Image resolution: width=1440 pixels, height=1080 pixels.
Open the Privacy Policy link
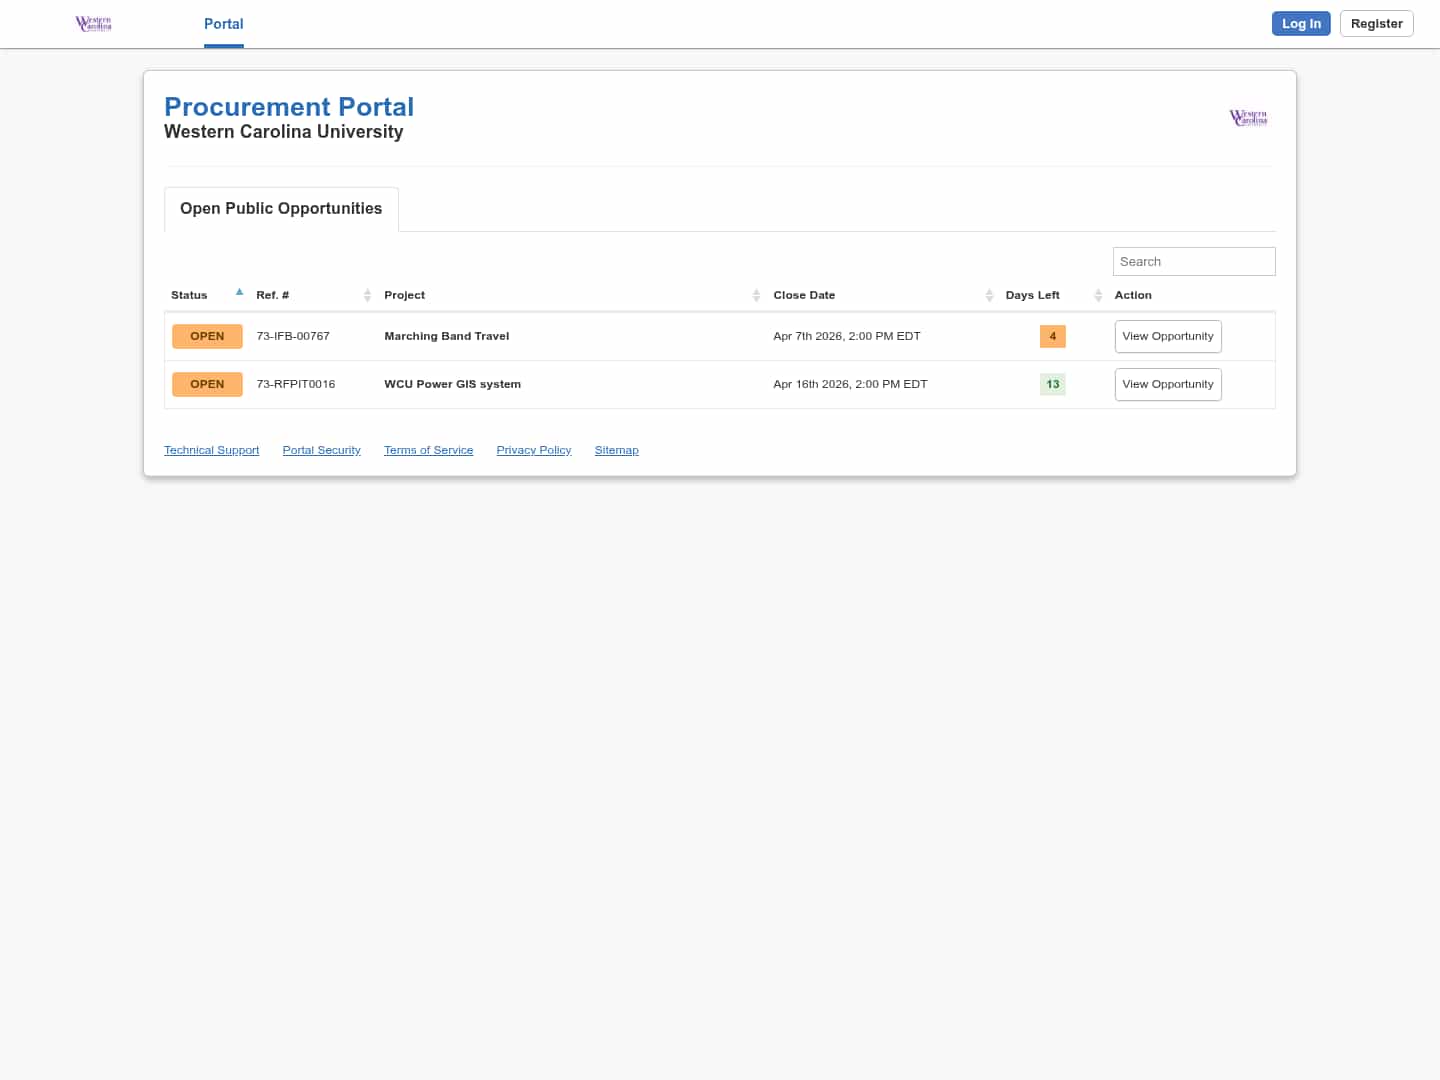click(x=533, y=450)
